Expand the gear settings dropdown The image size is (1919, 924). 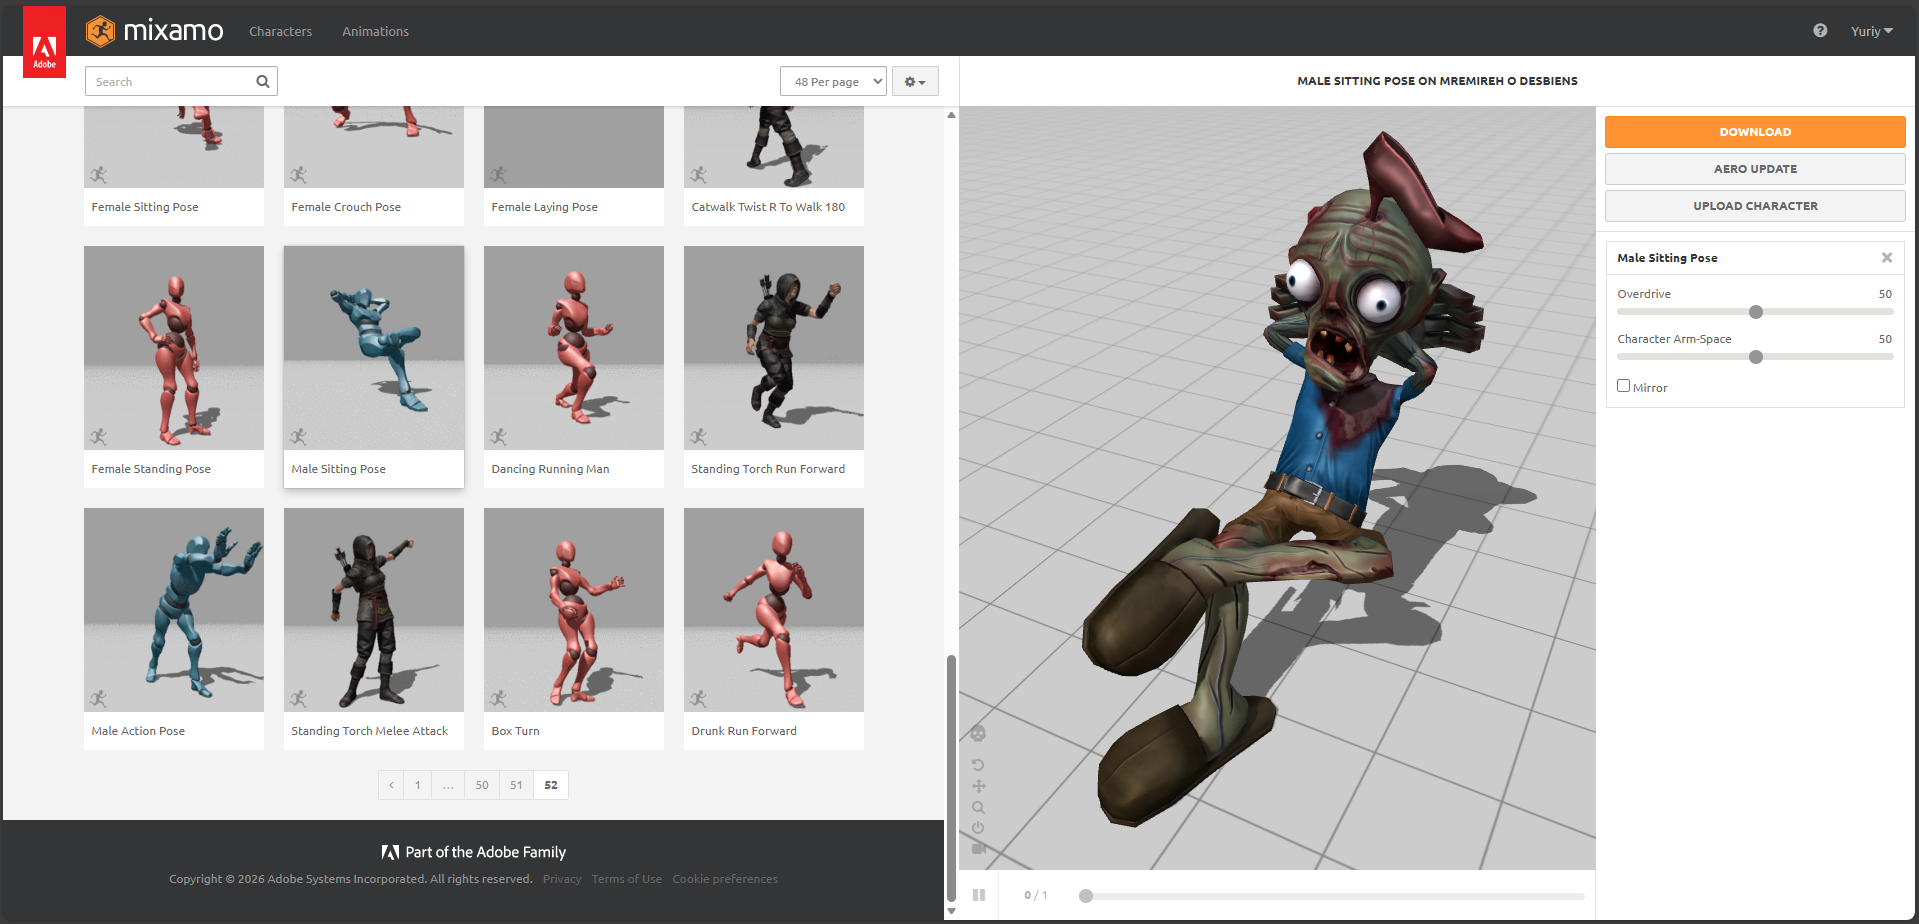tap(915, 82)
